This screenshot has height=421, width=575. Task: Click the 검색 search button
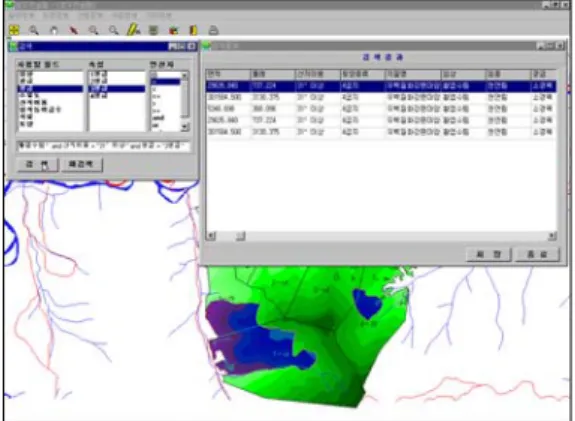pyautogui.click(x=37, y=164)
